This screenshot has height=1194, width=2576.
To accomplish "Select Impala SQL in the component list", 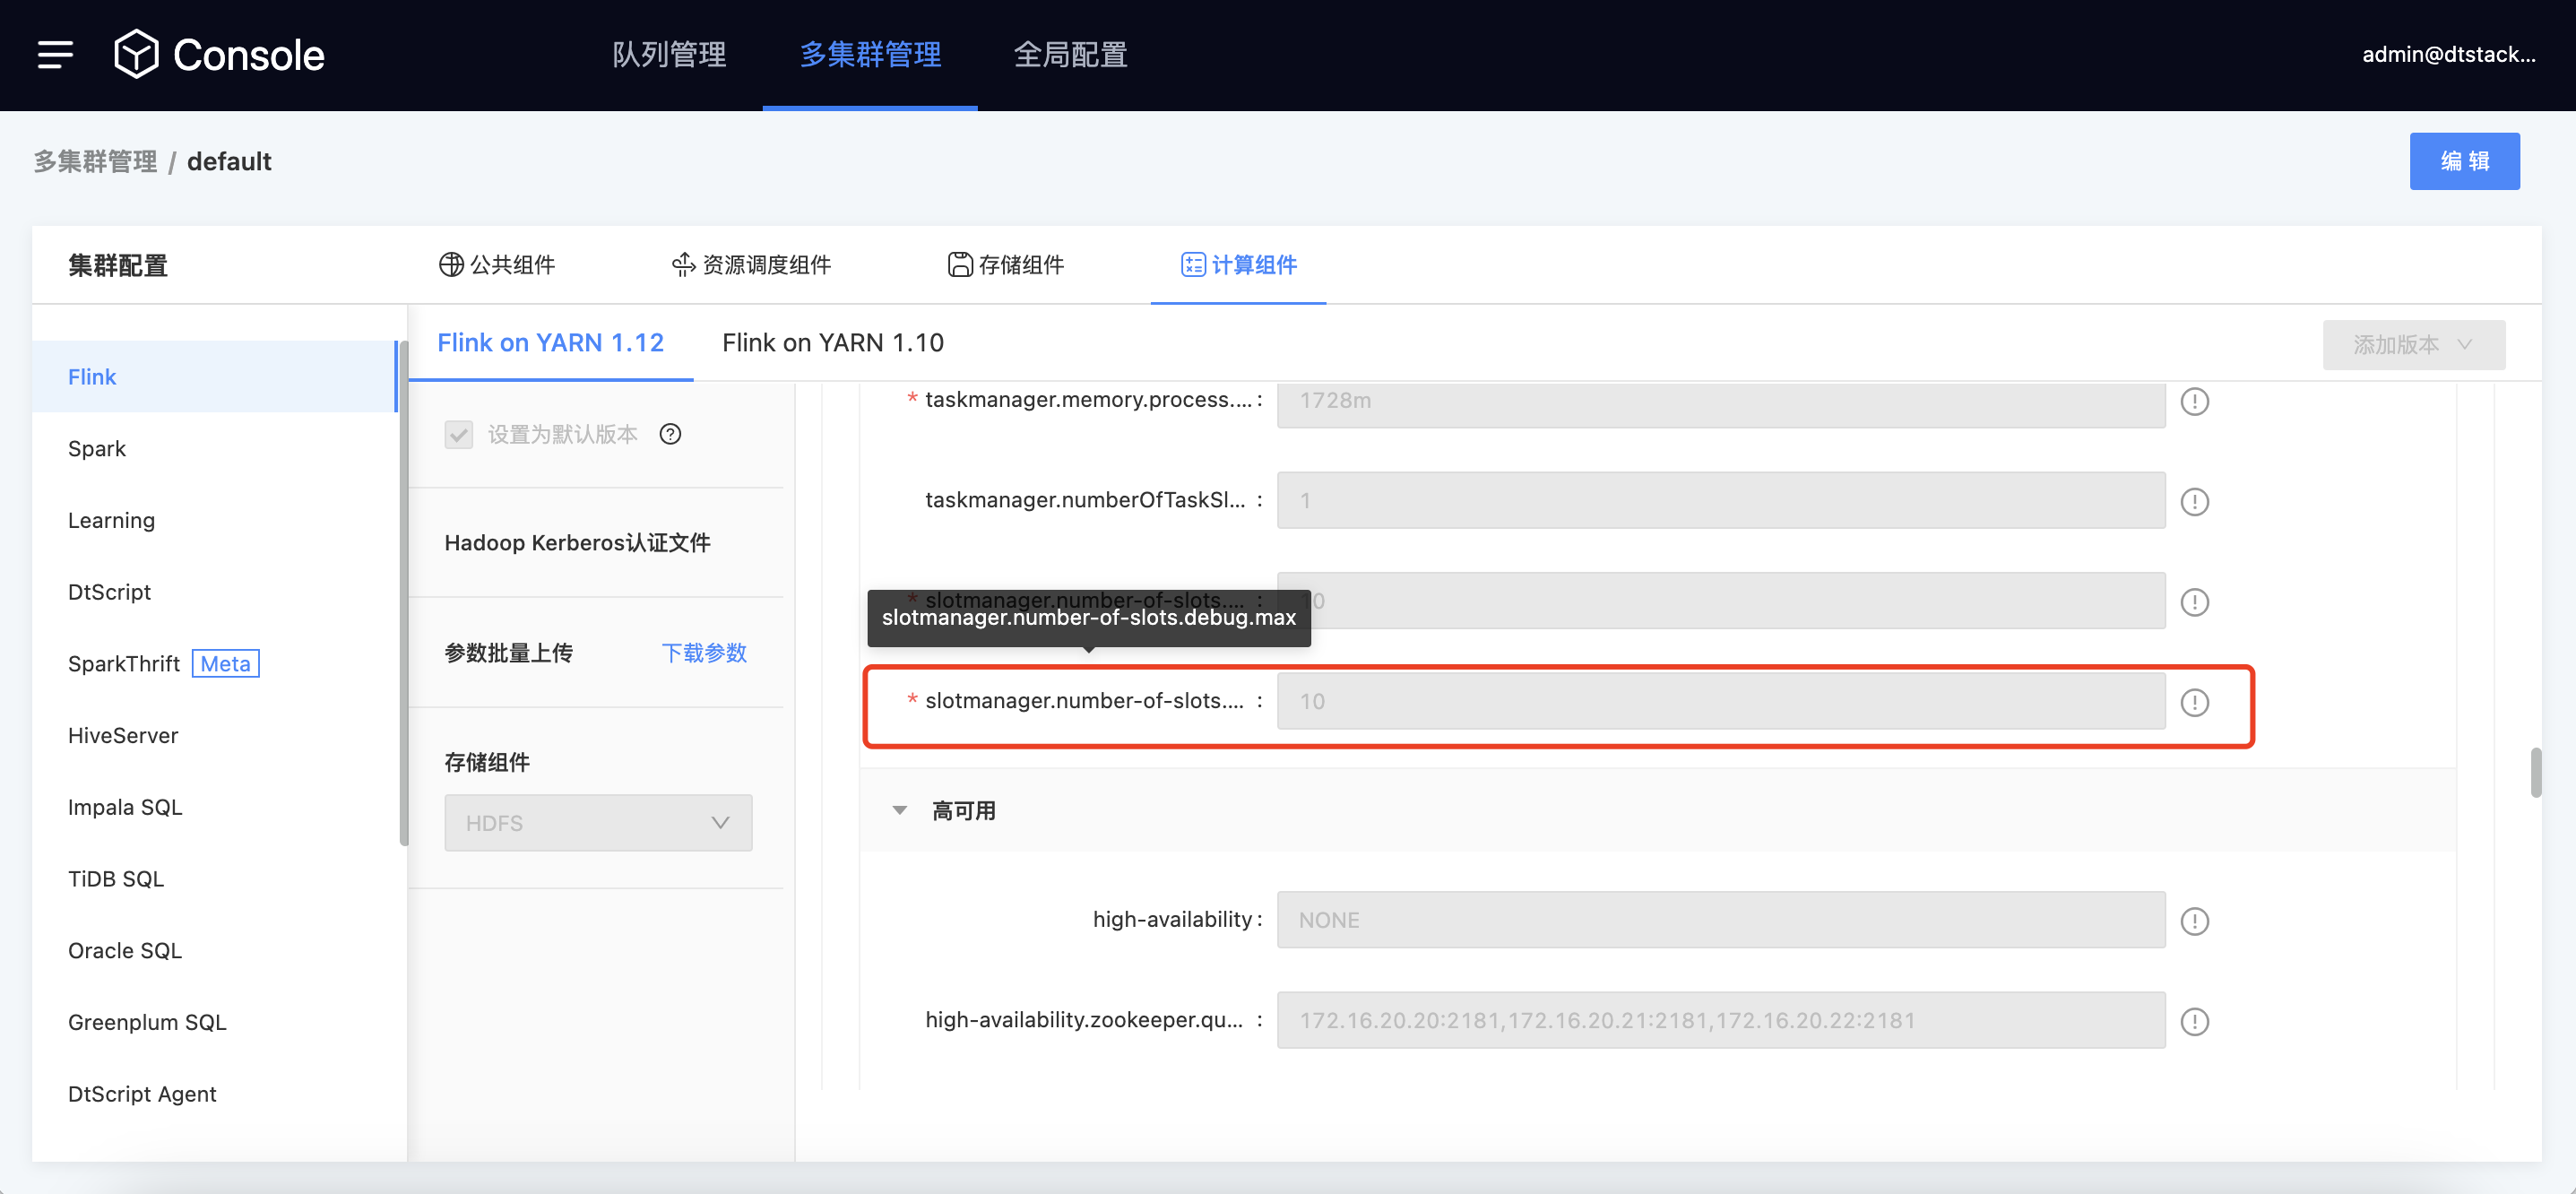I will pyautogui.click(x=214, y=807).
